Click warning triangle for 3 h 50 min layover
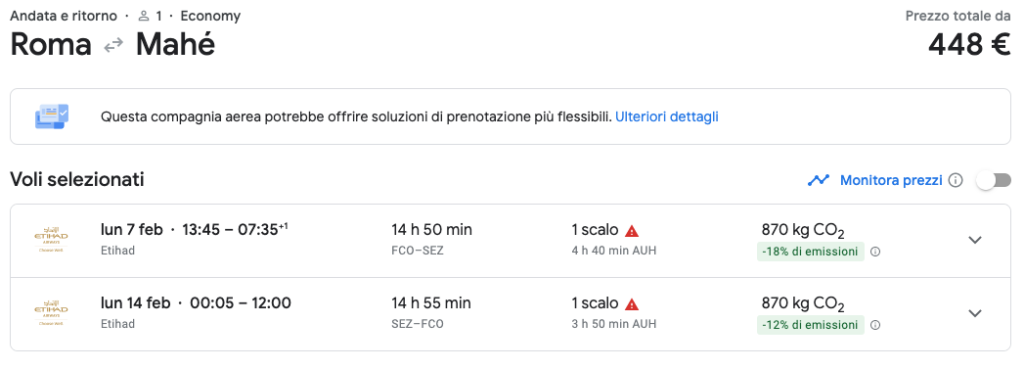This screenshot has height=369, width=1024. pyautogui.click(x=632, y=304)
